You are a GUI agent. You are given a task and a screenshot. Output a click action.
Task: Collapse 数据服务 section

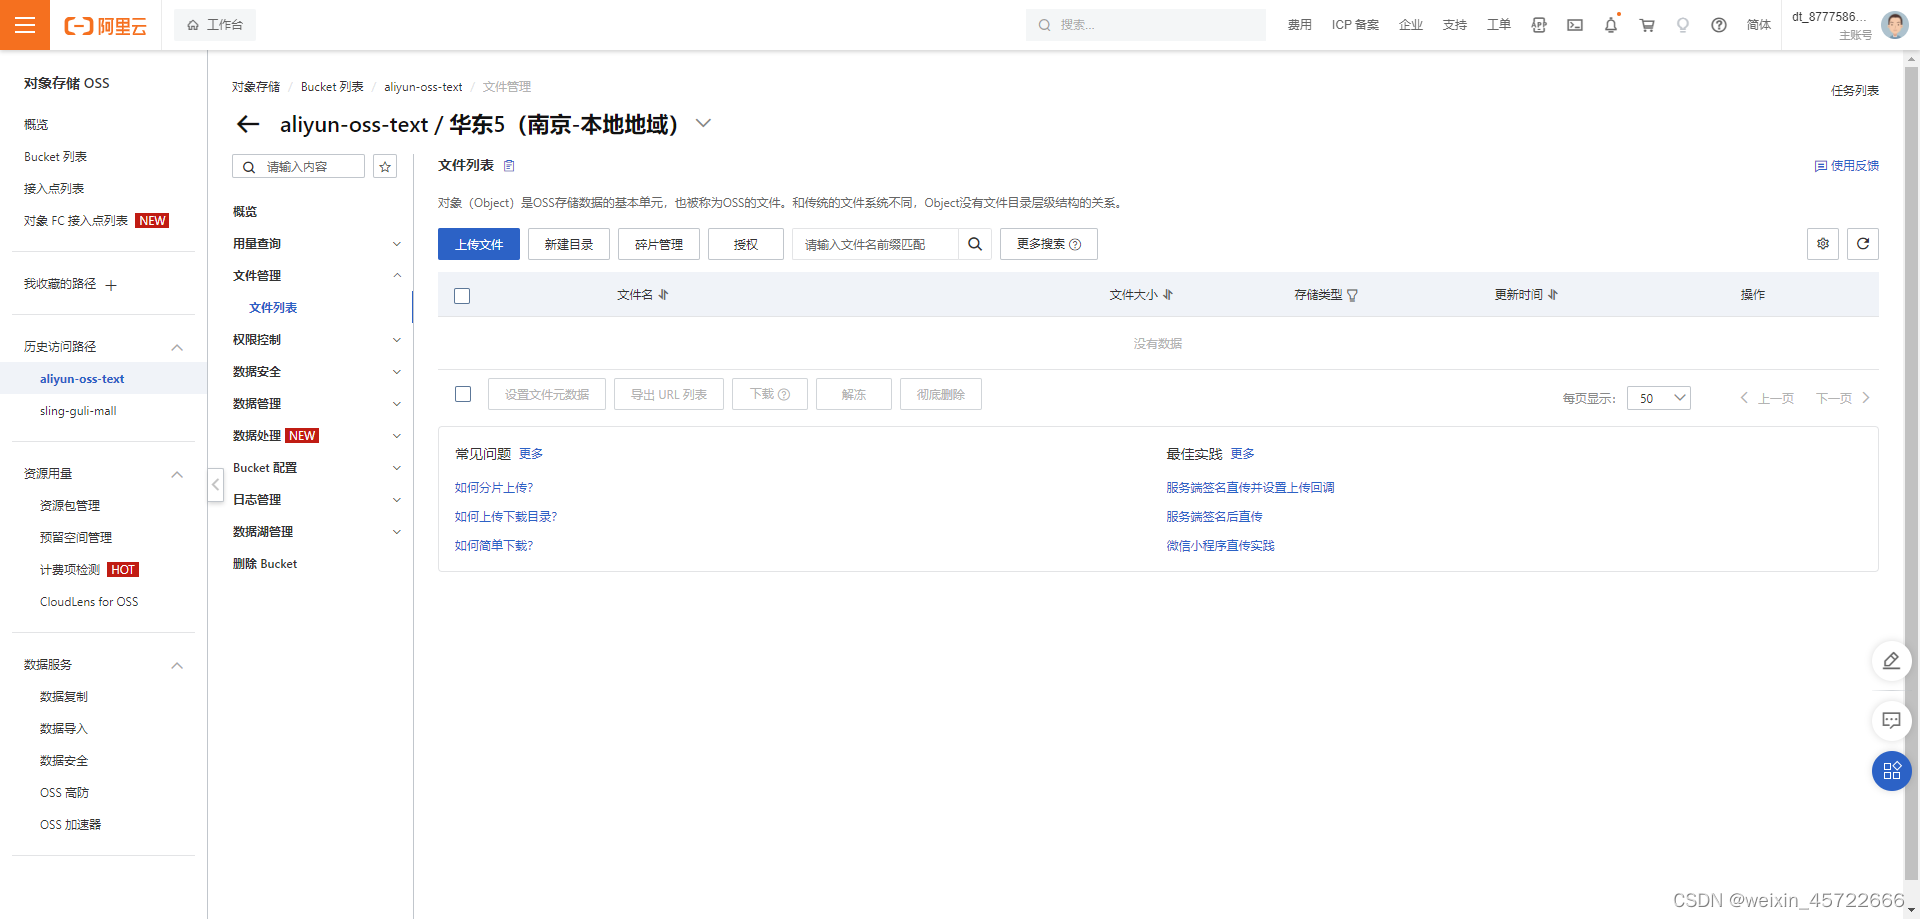click(x=177, y=665)
